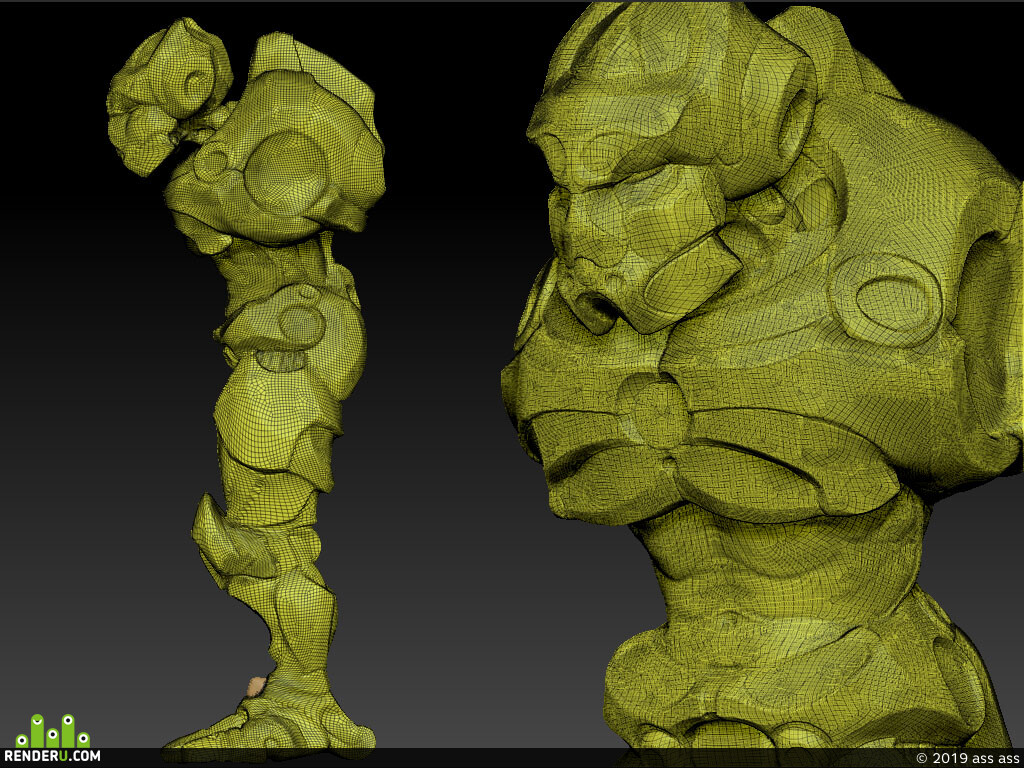
Task: Select the ribbed vent below the hip joint
Action: 281,360
